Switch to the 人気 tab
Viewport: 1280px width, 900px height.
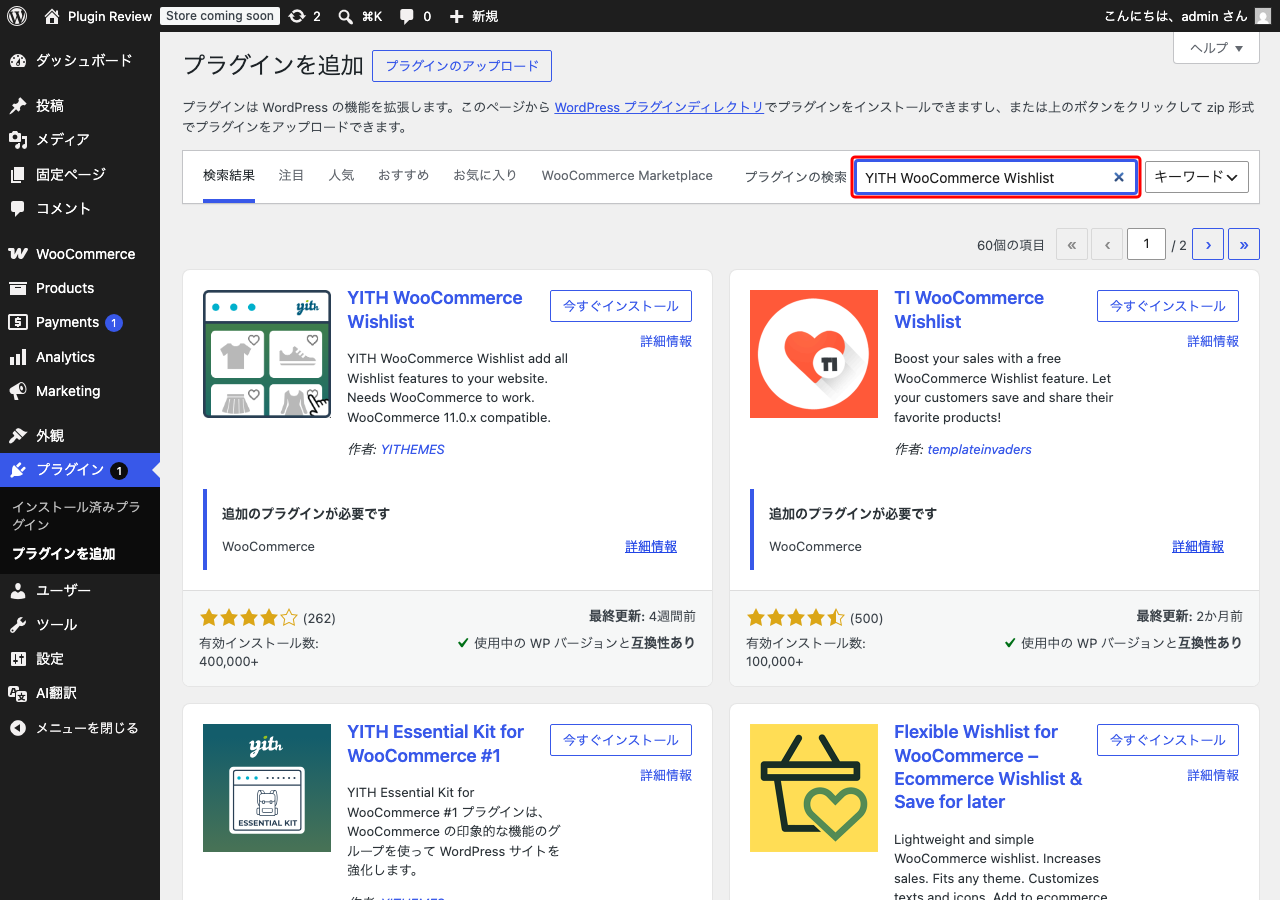tap(341, 176)
